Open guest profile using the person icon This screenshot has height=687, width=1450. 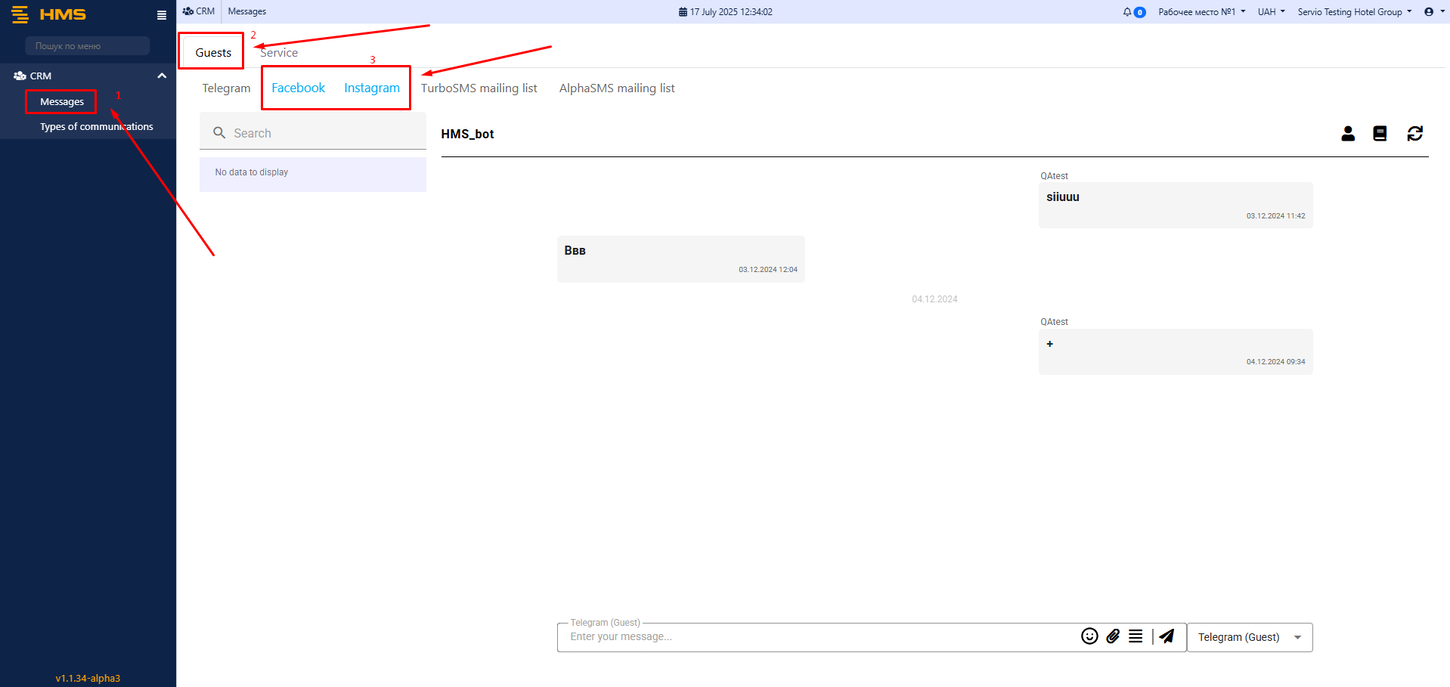click(1348, 133)
